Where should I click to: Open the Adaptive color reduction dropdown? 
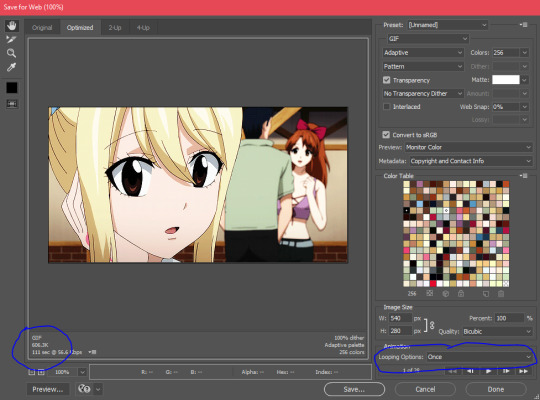423,53
